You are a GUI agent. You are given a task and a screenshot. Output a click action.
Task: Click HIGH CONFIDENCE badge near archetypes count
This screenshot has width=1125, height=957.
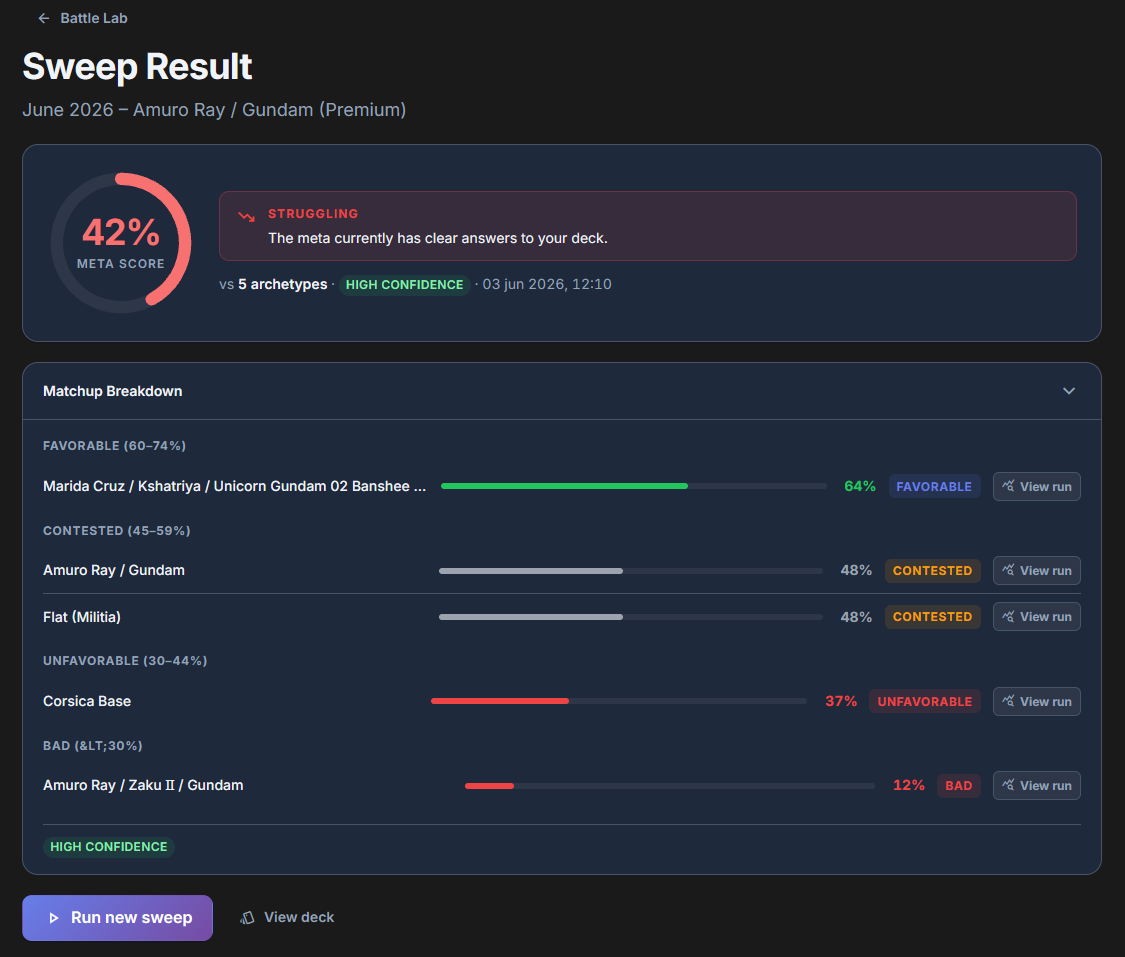(x=405, y=285)
